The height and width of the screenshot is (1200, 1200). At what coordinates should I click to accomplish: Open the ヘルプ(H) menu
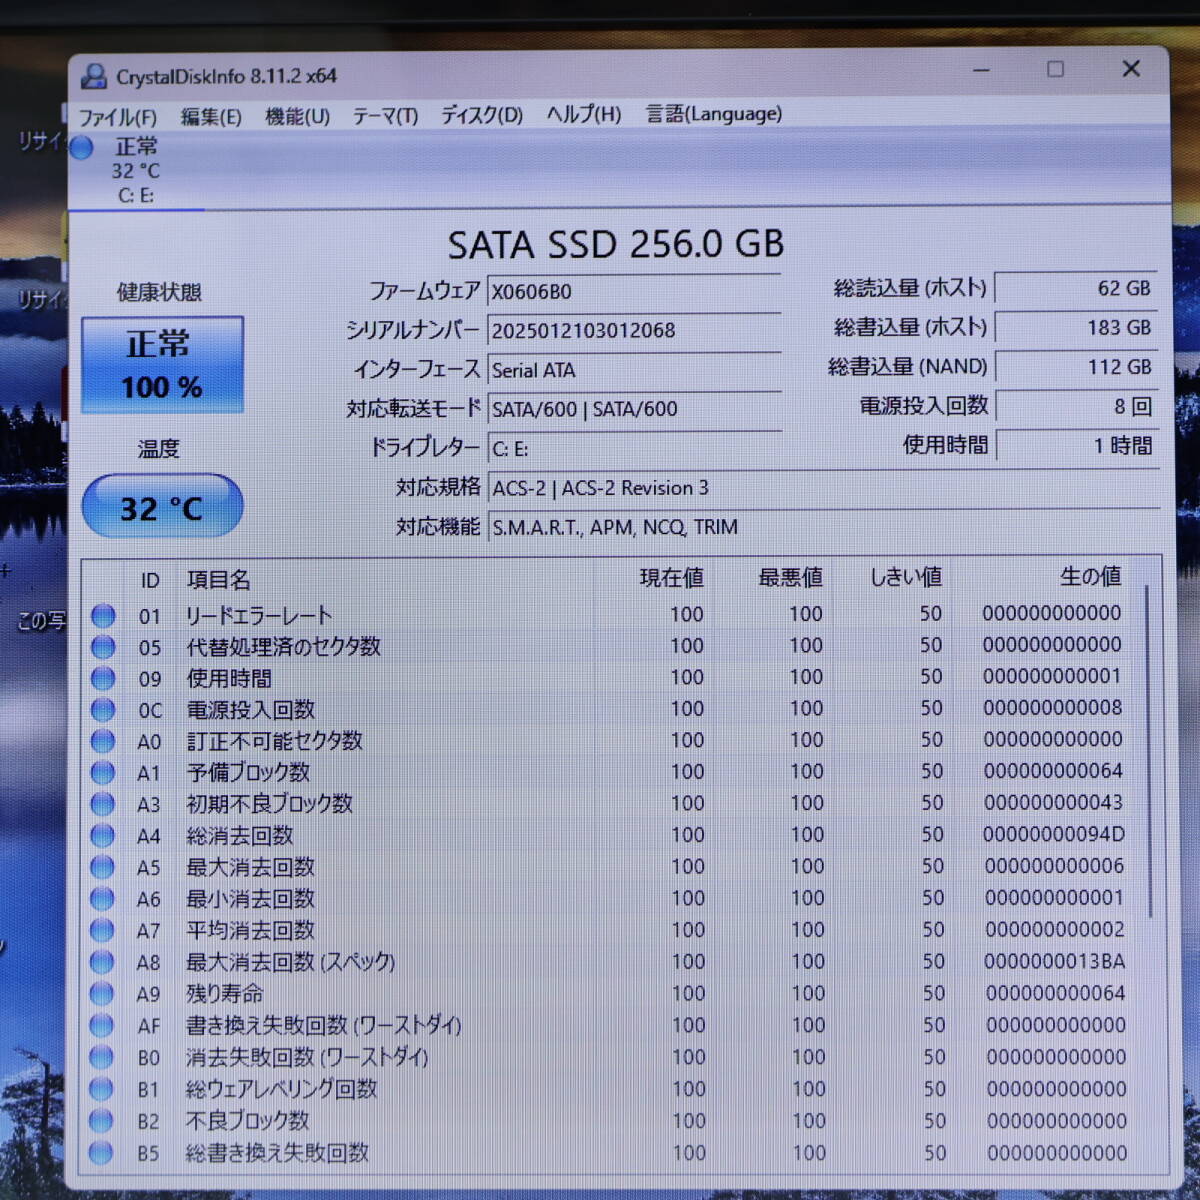584,114
